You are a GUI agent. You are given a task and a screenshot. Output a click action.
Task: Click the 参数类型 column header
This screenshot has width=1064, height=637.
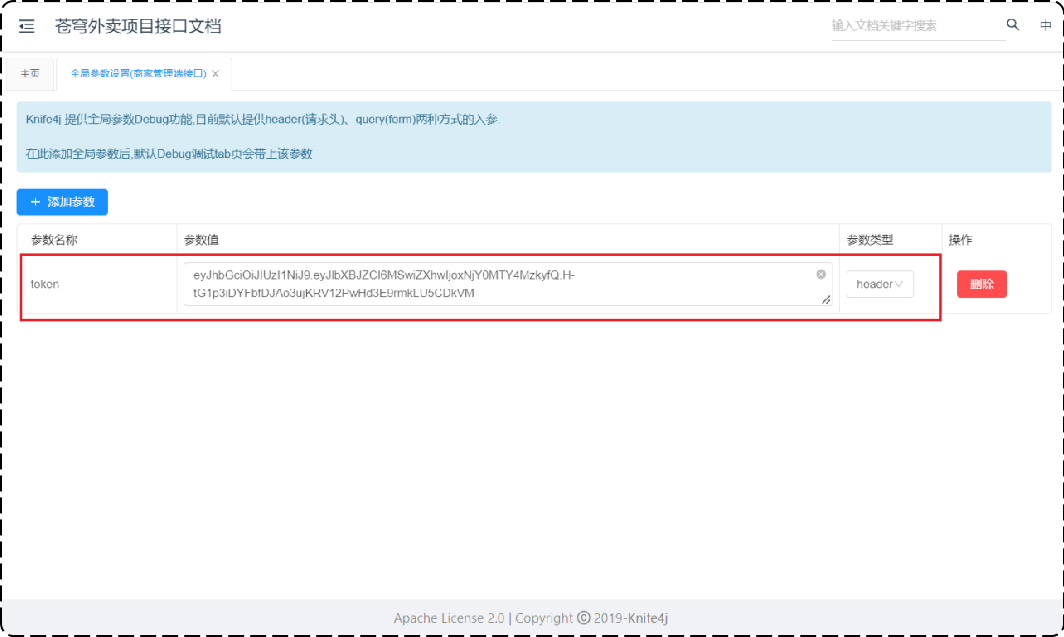870,240
